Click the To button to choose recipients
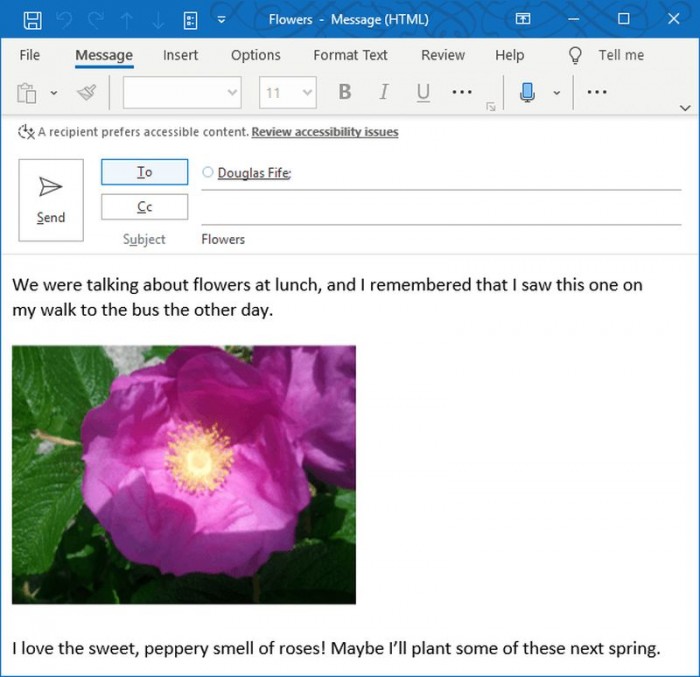The height and width of the screenshot is (677, 700). coord(145,172)
